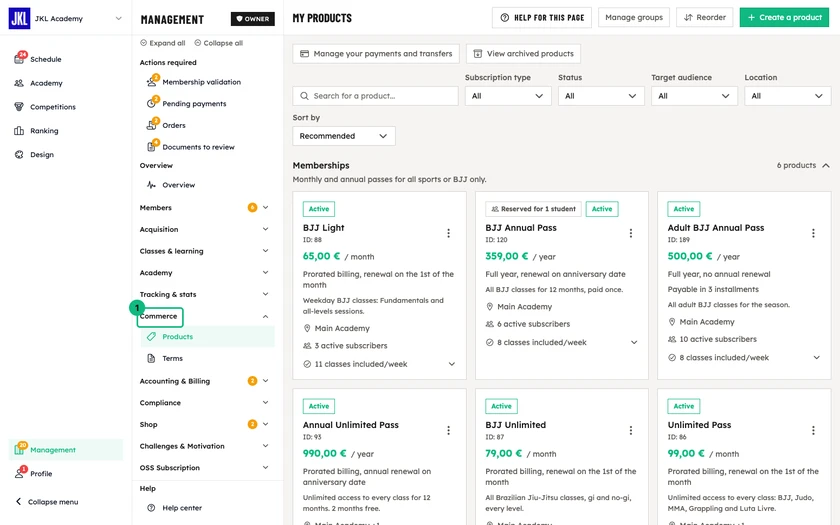Open the Ranking podium icon
Screen dimensions: 840x525
click(x=19, y=131)
